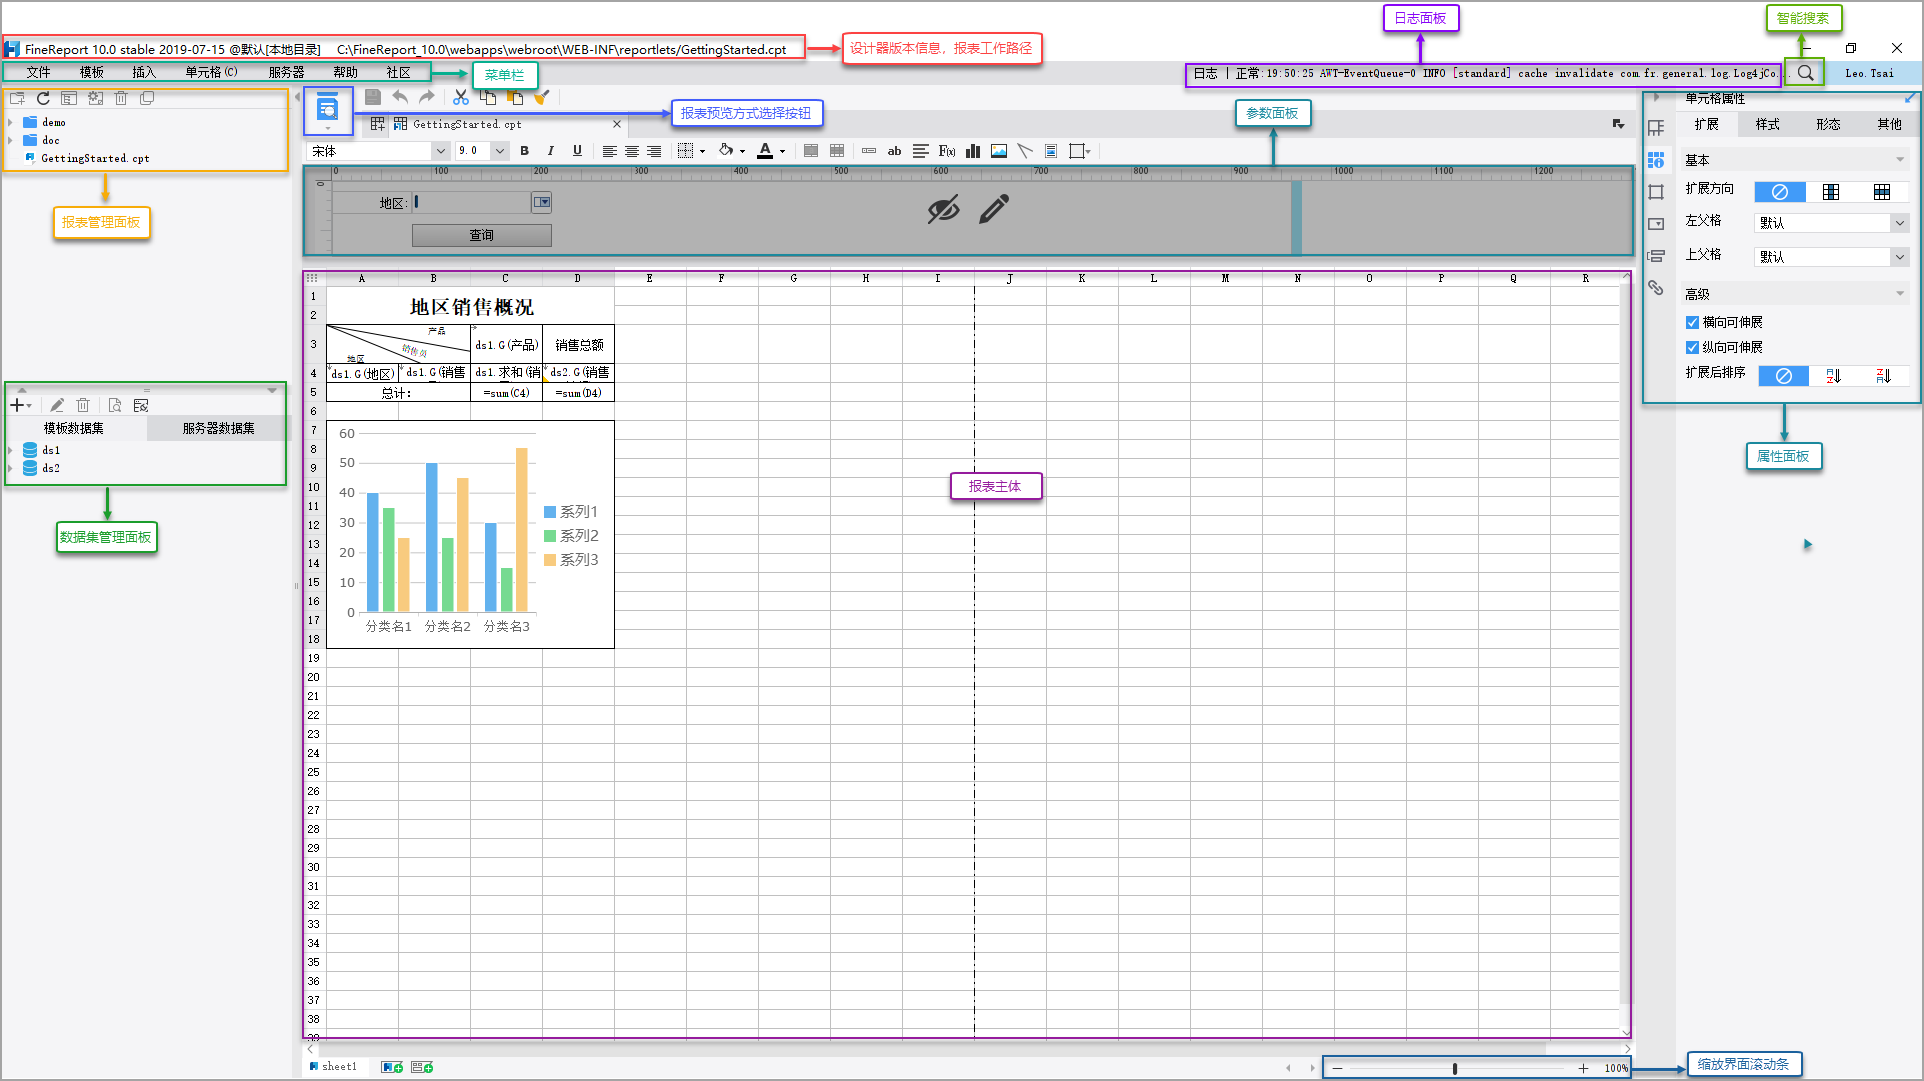
Task: Toggle 横向可伸展 checkbox
Action: coord(1692,322)
